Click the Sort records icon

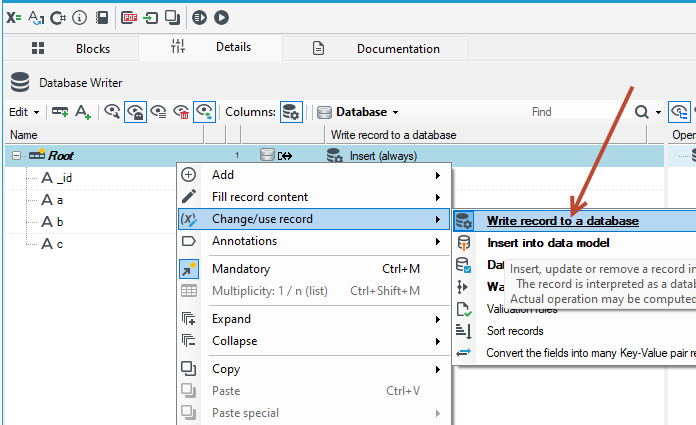pyautogui.click(x=464, y=331)
